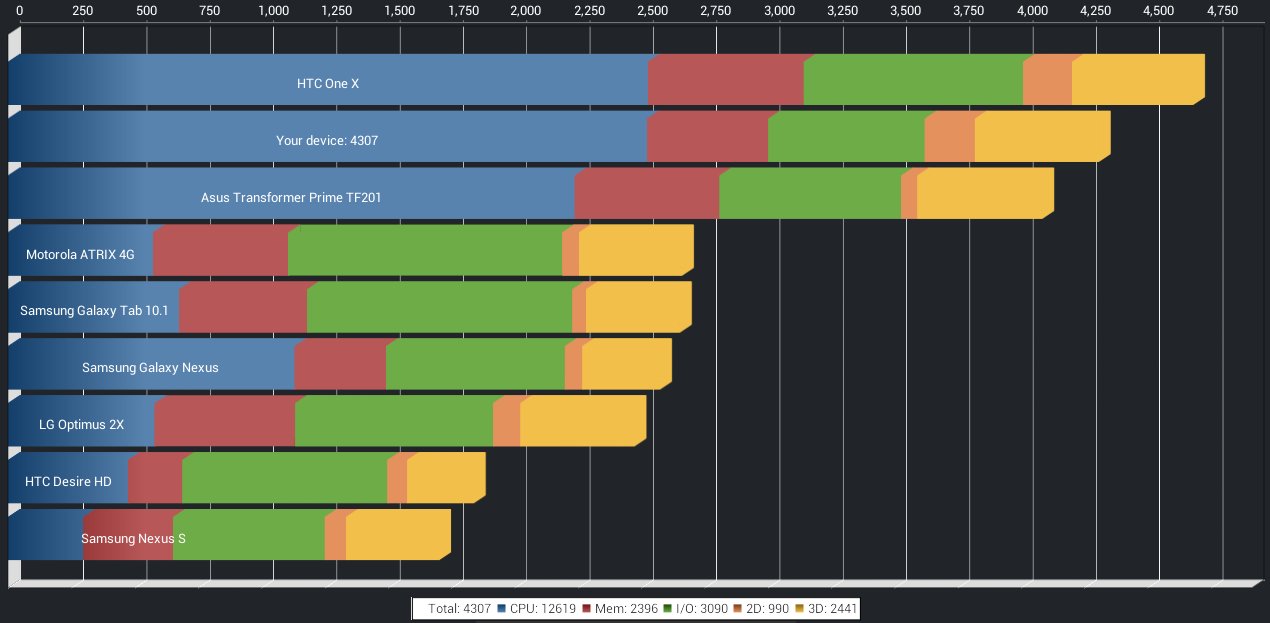Click the "HTC Desire HD" bar label
Image resolution: width=1270 pixels, height=623 pixels.
[68, 482]
